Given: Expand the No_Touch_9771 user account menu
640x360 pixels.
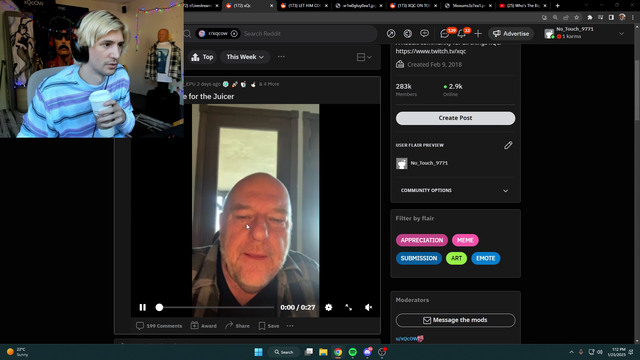Looking at the screenshot, I should point(584,33).
